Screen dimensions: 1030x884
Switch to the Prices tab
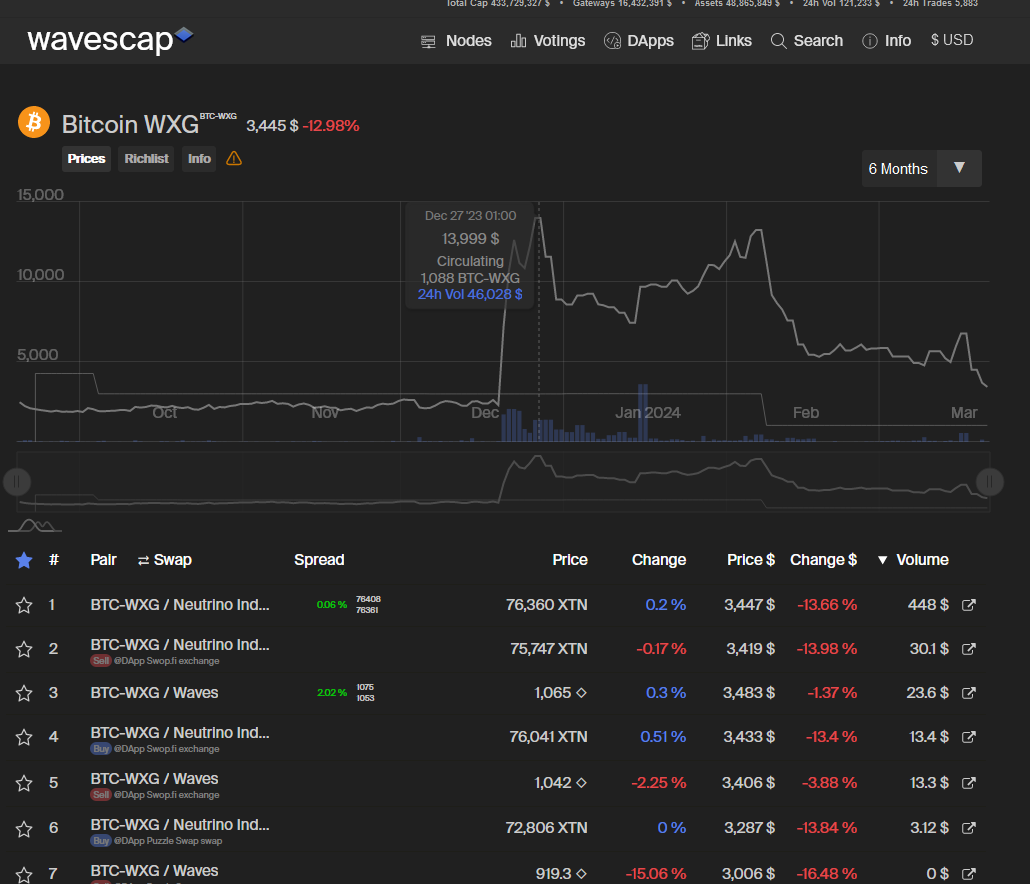coord(86,159)
